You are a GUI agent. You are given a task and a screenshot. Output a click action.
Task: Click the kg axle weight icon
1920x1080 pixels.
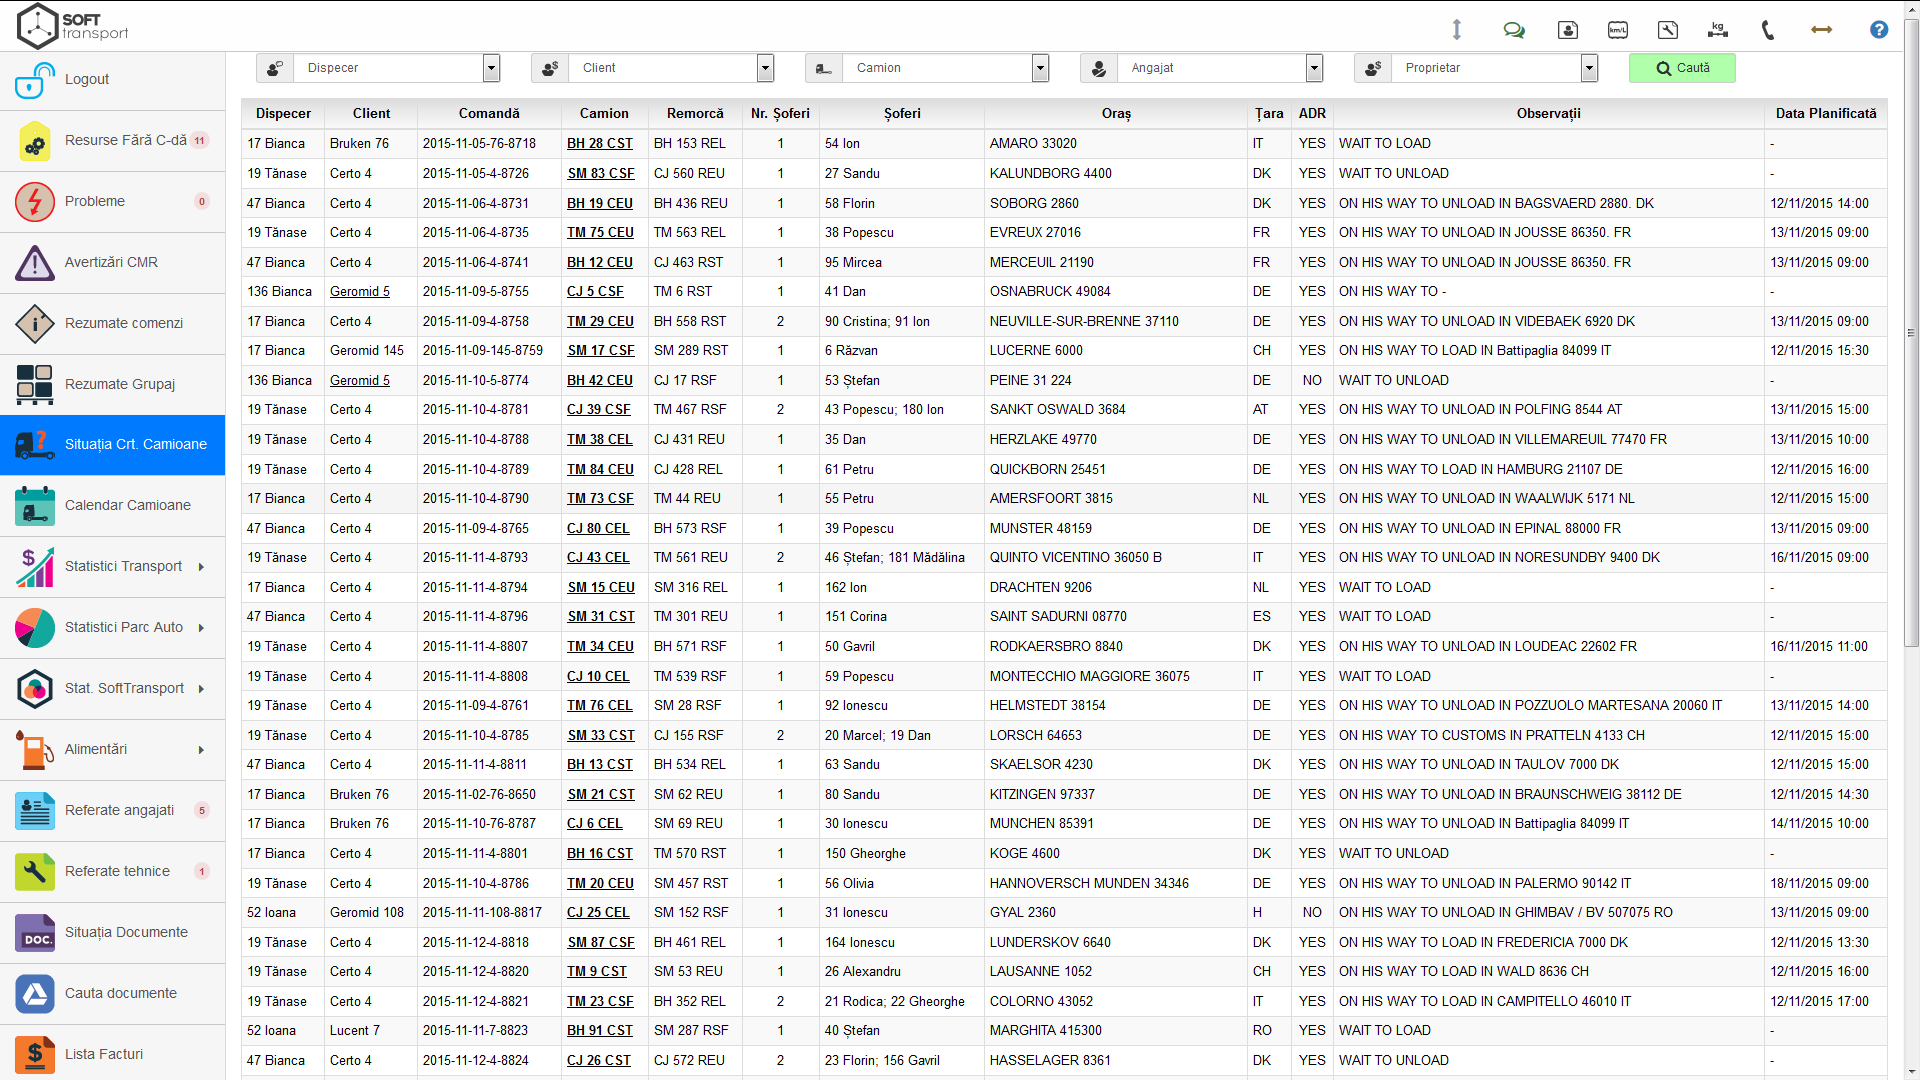pos(1718,30)
